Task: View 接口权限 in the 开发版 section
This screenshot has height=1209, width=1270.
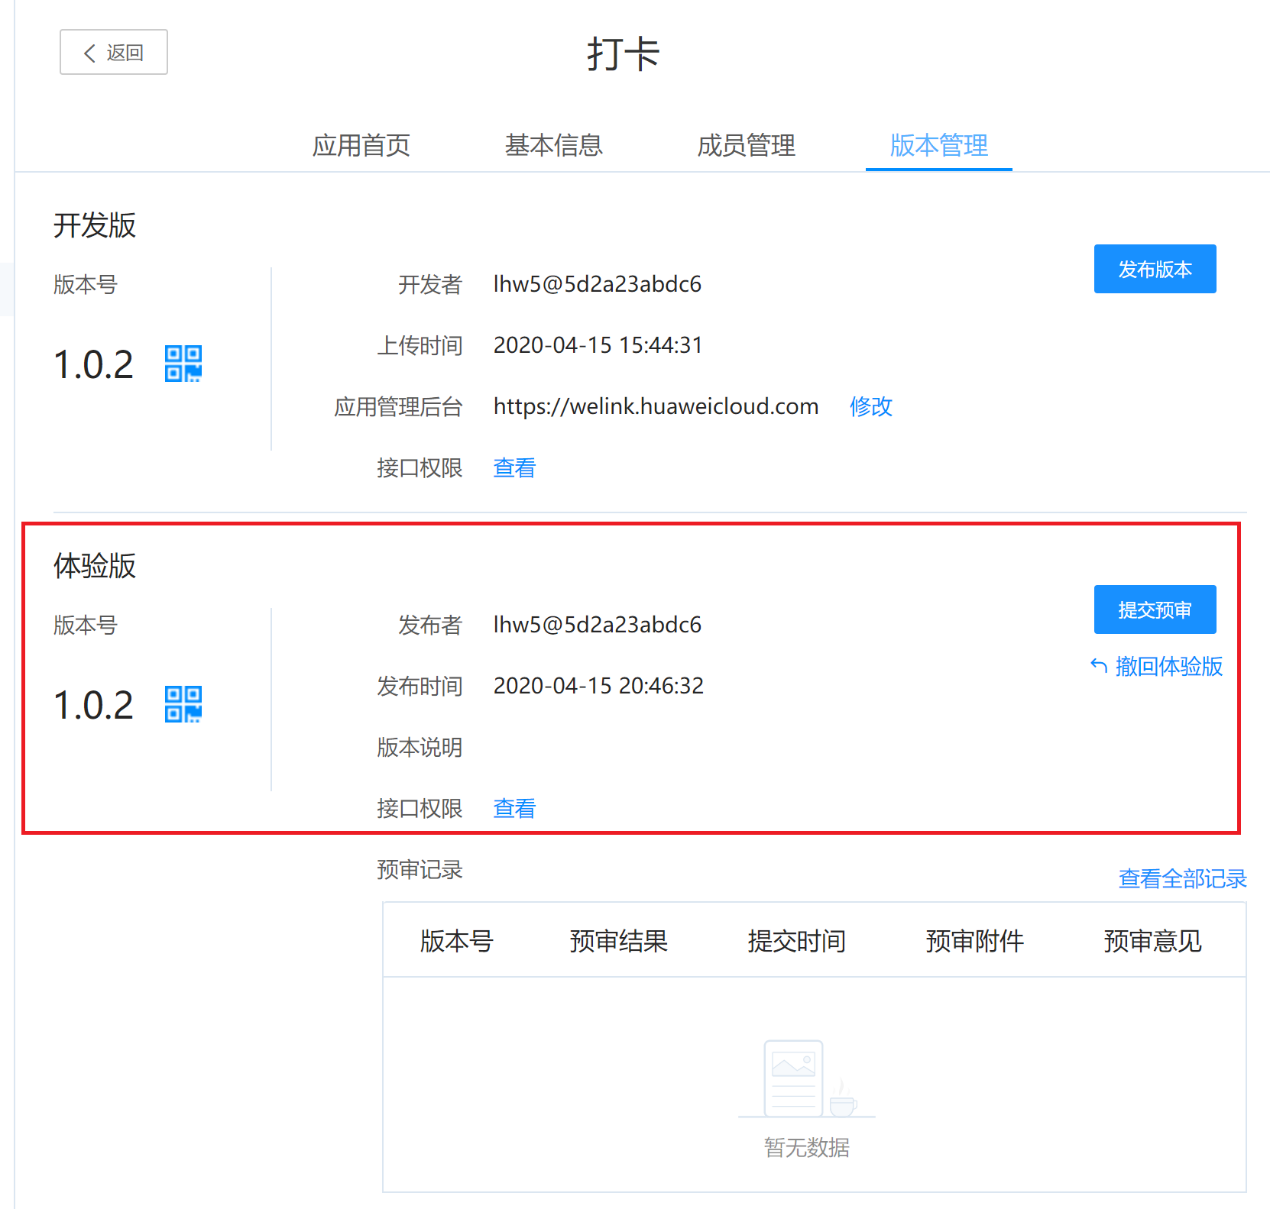Action: (514, 468)
